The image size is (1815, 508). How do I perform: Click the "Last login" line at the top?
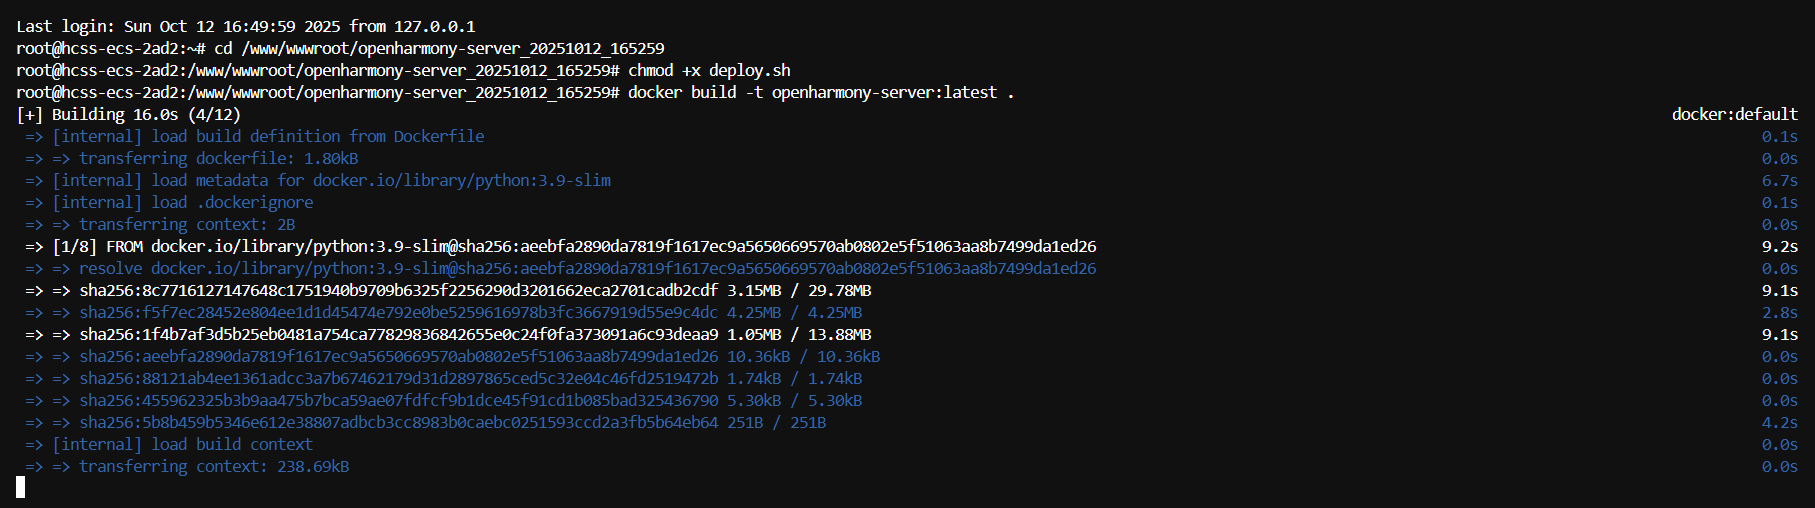(245, 26)
